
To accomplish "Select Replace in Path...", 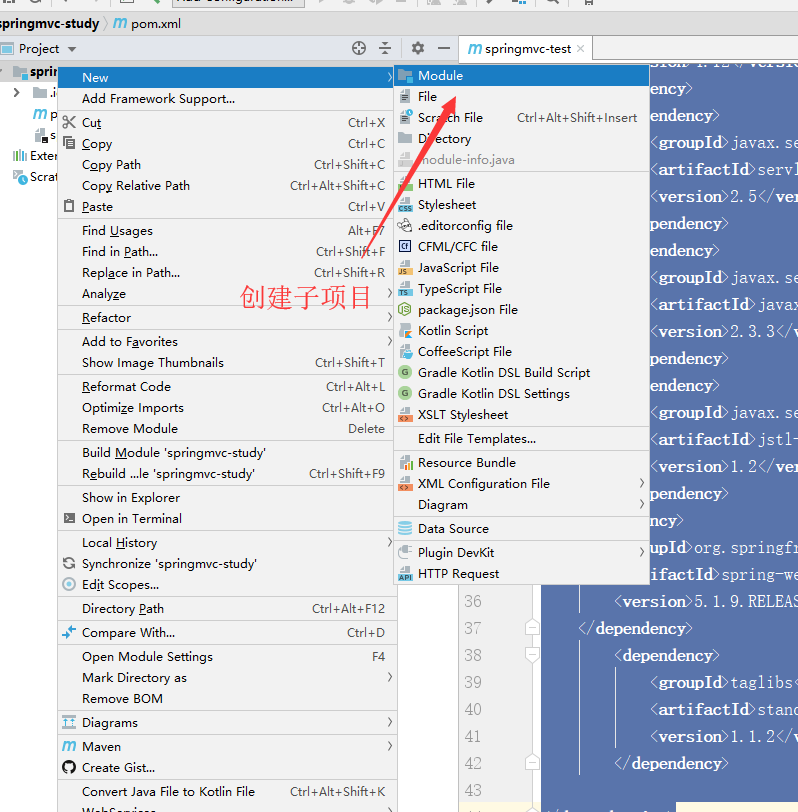I will [x=227, y=273].
